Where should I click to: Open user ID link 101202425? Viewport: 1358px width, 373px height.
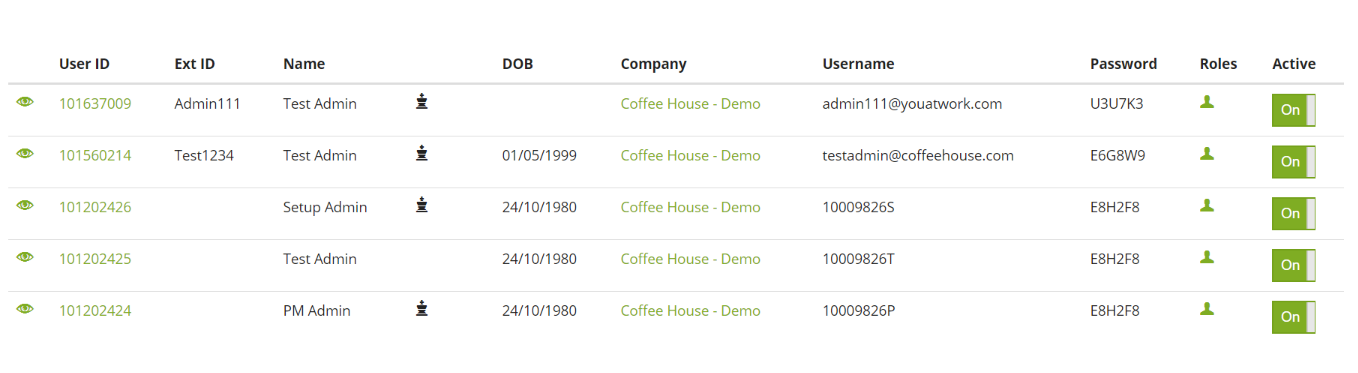coord(95,259)
